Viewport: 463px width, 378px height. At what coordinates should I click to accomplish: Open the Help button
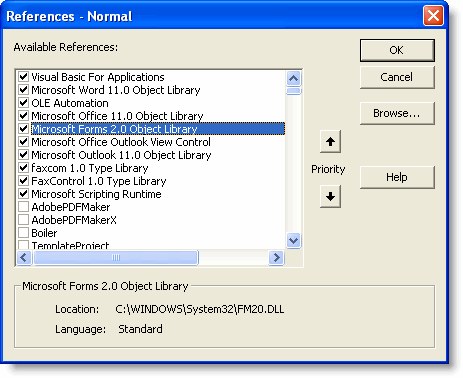[397, 177]
